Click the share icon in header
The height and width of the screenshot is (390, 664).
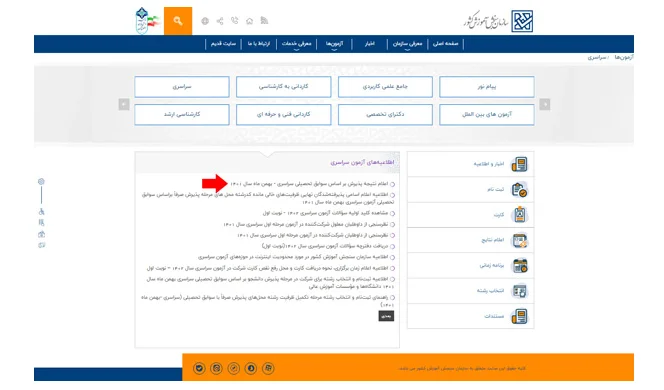point(220,21)
